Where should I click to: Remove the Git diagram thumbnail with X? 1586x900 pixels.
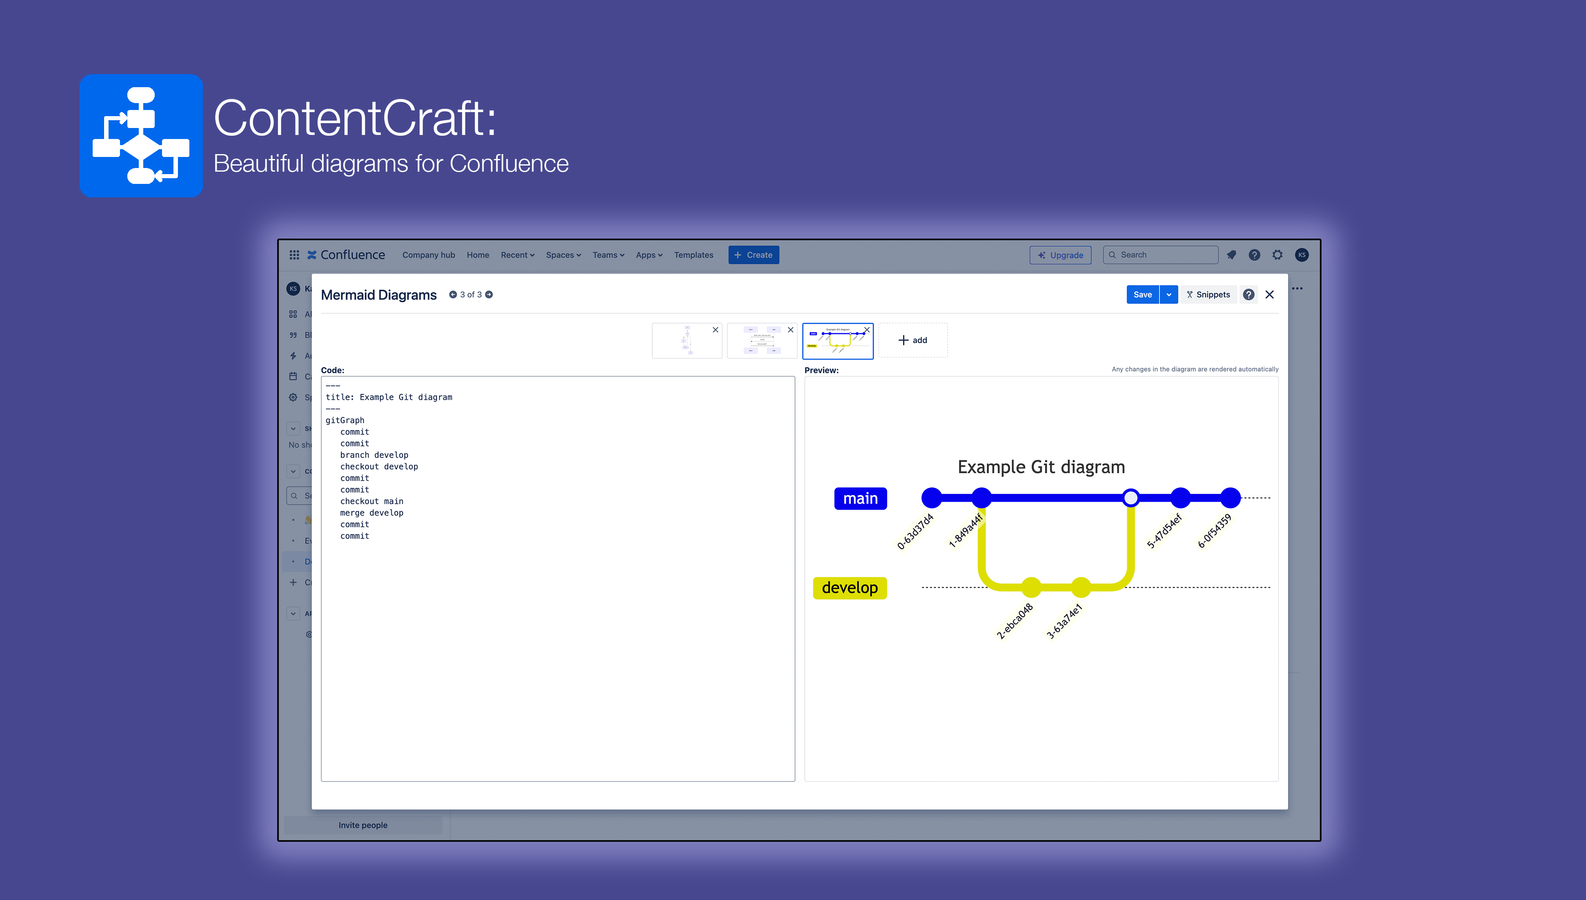coord(866,330)
